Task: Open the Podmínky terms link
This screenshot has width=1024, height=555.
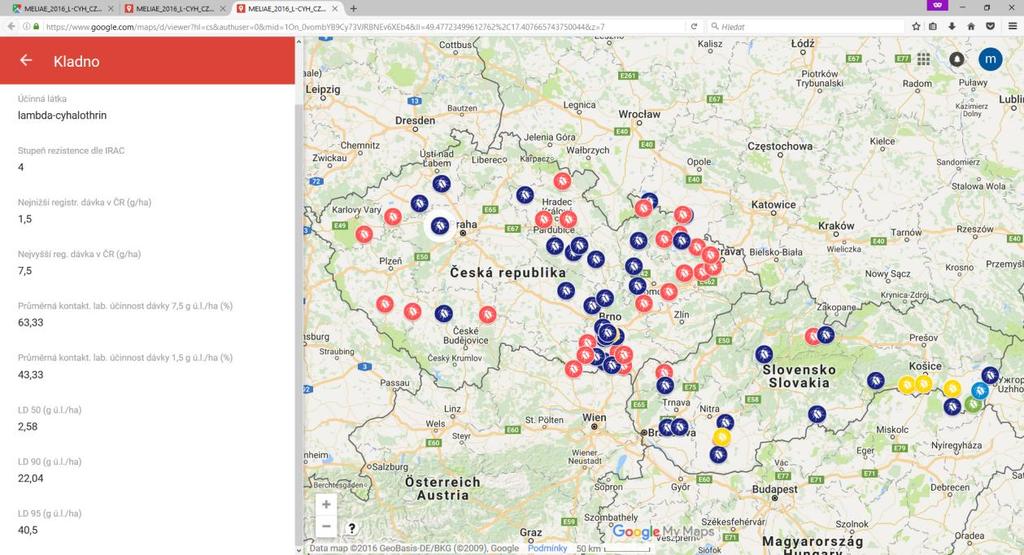Action: pos(547,548)
